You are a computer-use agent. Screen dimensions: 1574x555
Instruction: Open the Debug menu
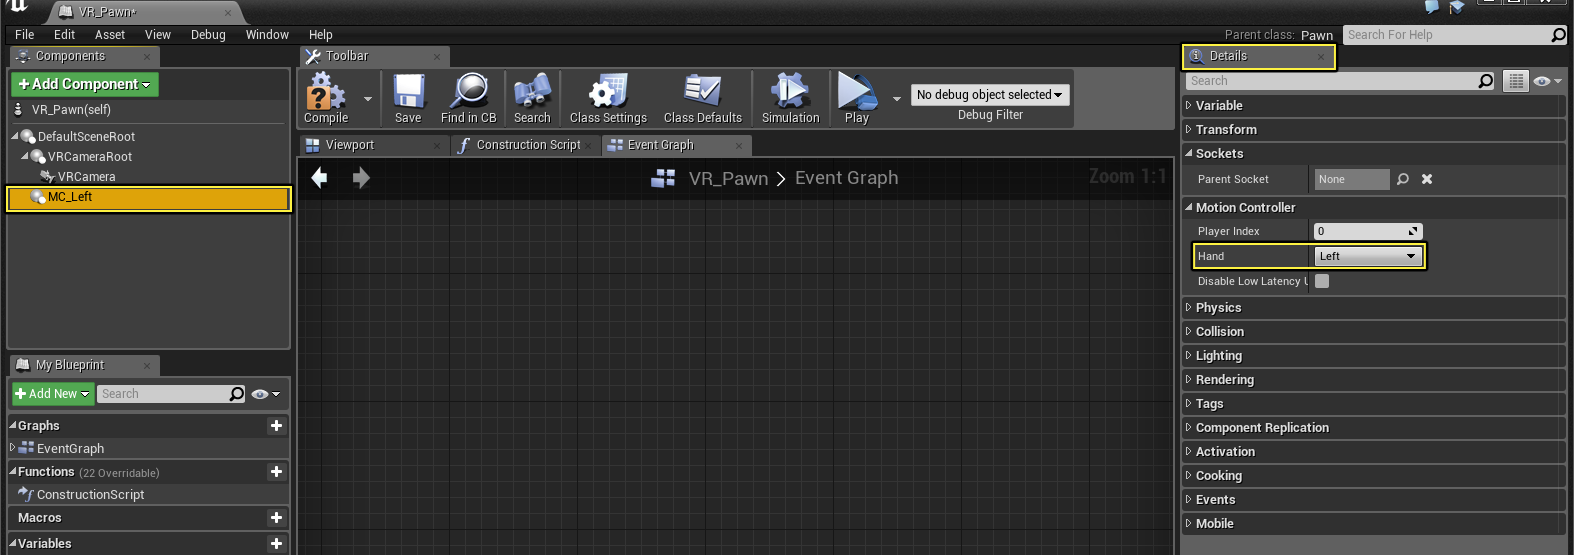(208, 35)
